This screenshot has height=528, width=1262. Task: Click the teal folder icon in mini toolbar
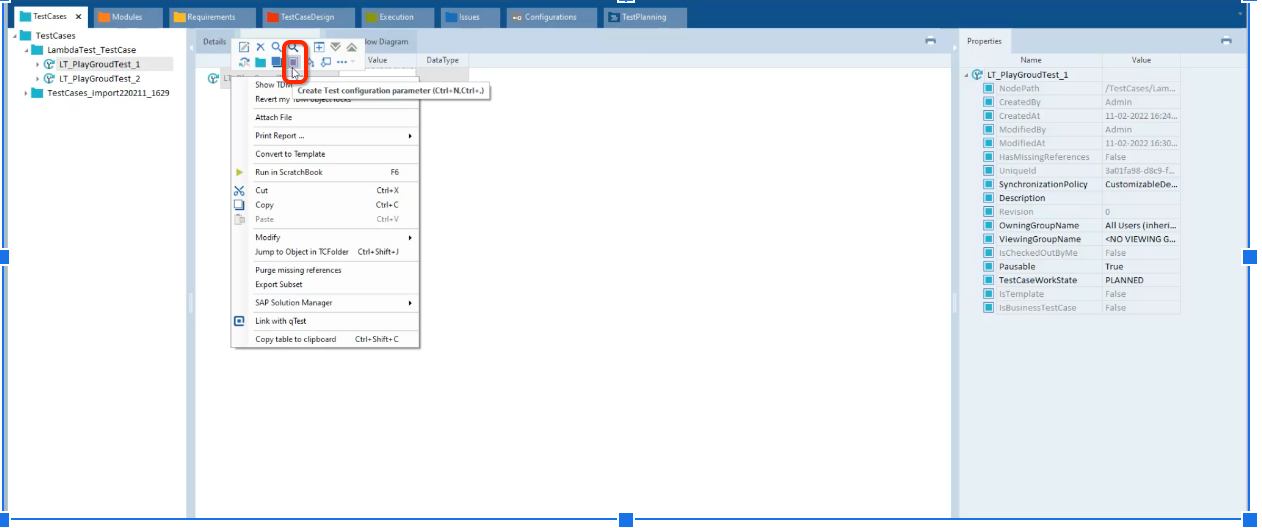pos(260,63)
